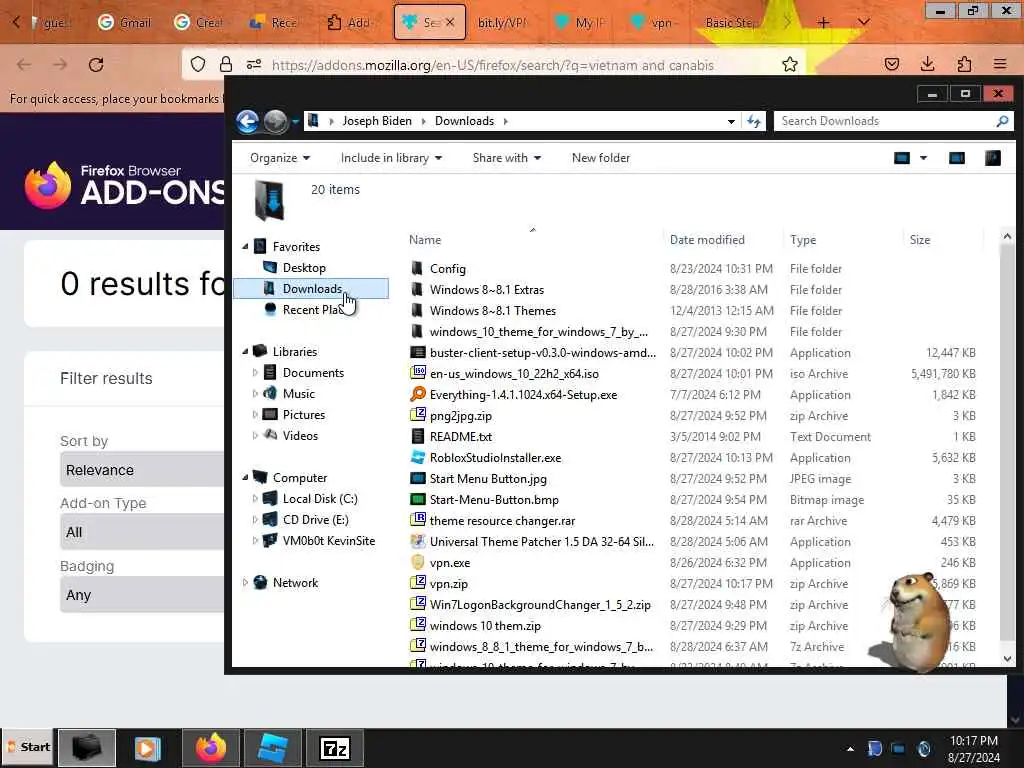Viewport: 1024px width, 768px height.
Task: Open the Firefox hamburger menu
Action: click(1000, 64)
